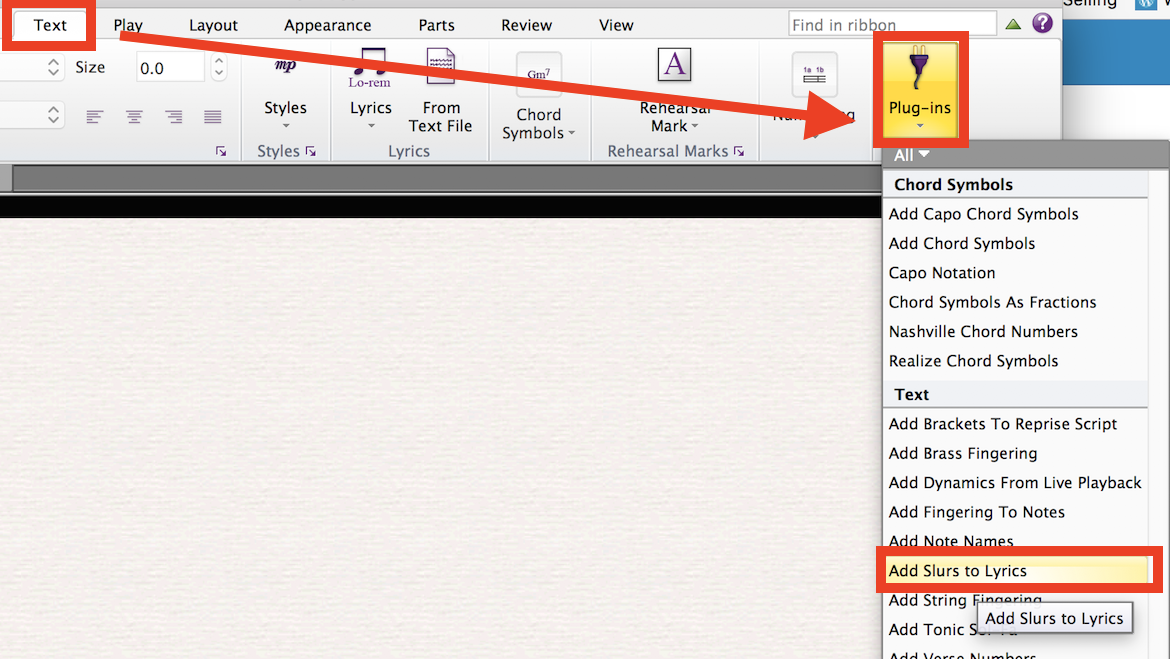
Task: Increase the Size value with the up stepper
Action: (219, 61)
